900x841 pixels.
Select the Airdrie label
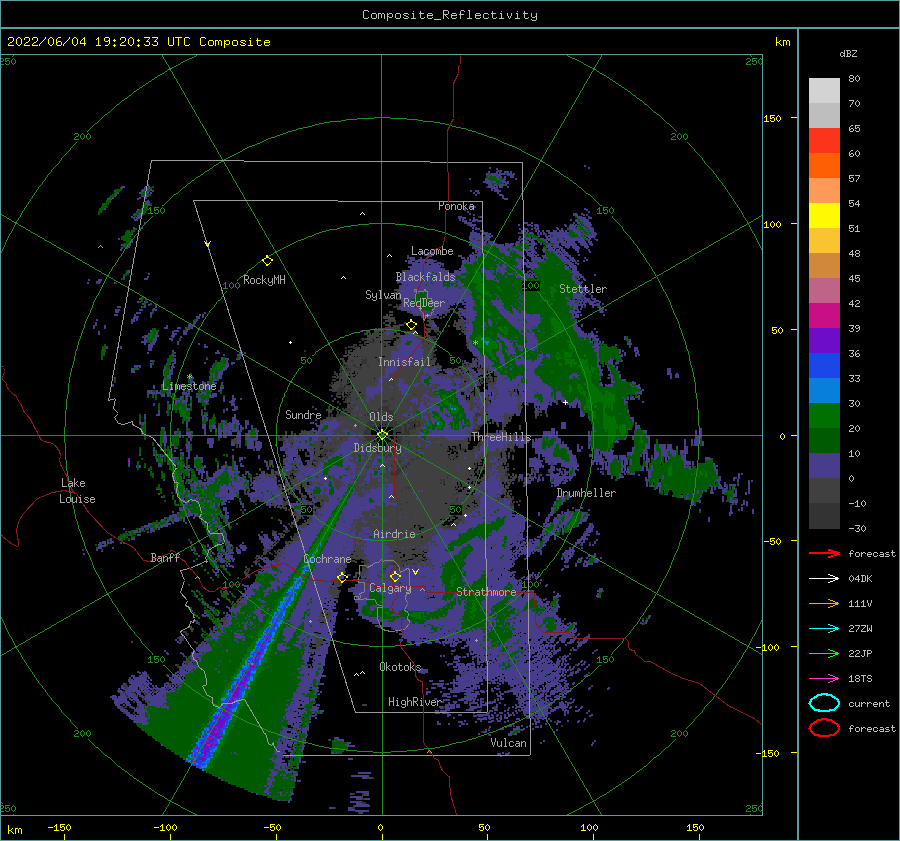click(394, 534)
